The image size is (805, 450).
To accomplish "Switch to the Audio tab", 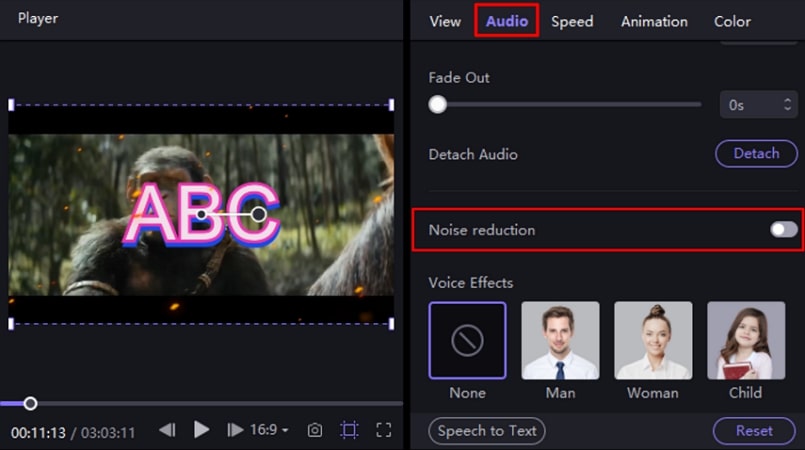I will coord(507,21).
